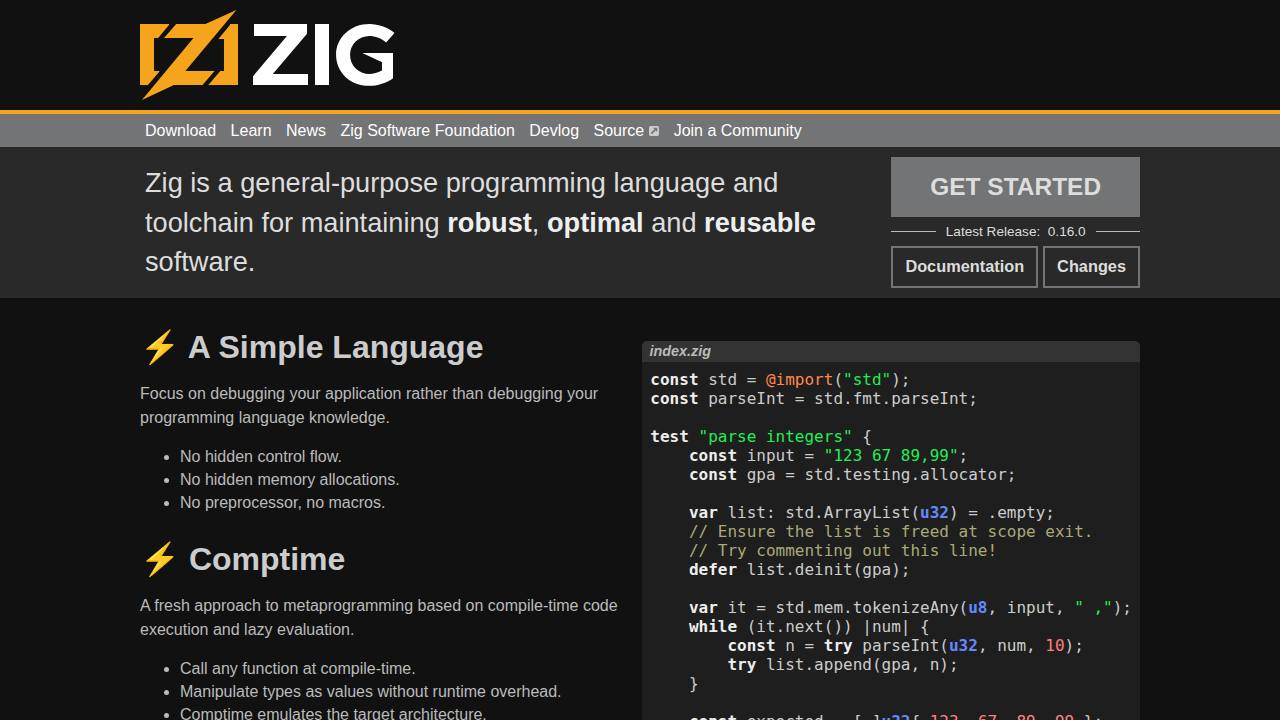The height and width of the screenshot is (720, 1280).
Task: Click 'No hidden memory allocations.' bullet
Action: 289,479
